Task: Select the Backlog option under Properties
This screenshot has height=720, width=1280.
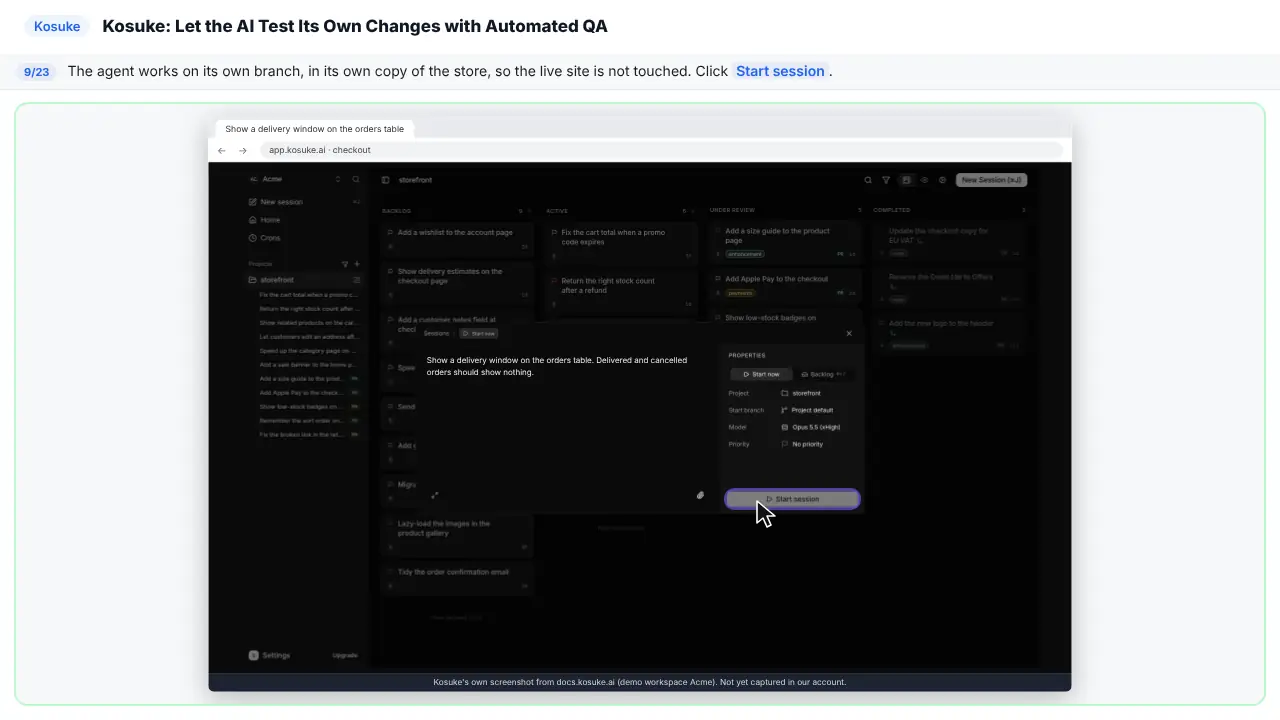Action: click(823, 374)
